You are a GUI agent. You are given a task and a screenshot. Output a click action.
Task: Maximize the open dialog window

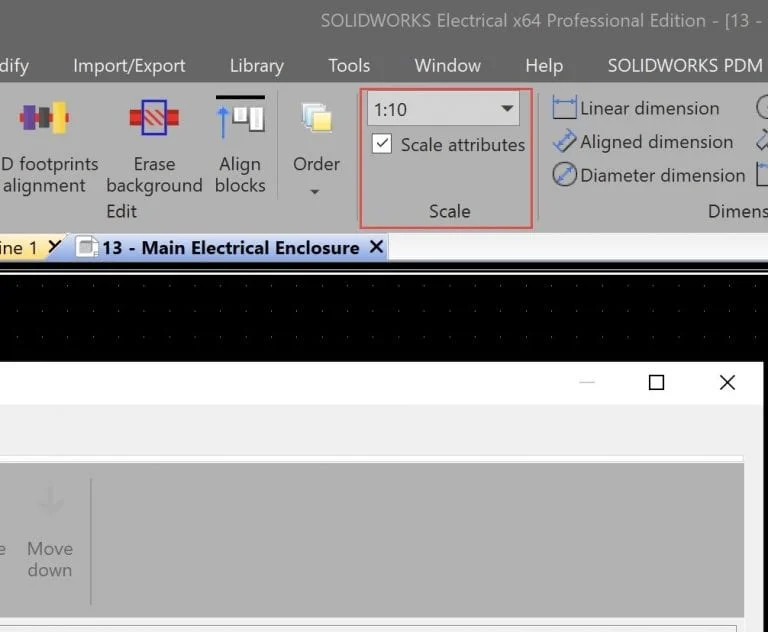656,382
